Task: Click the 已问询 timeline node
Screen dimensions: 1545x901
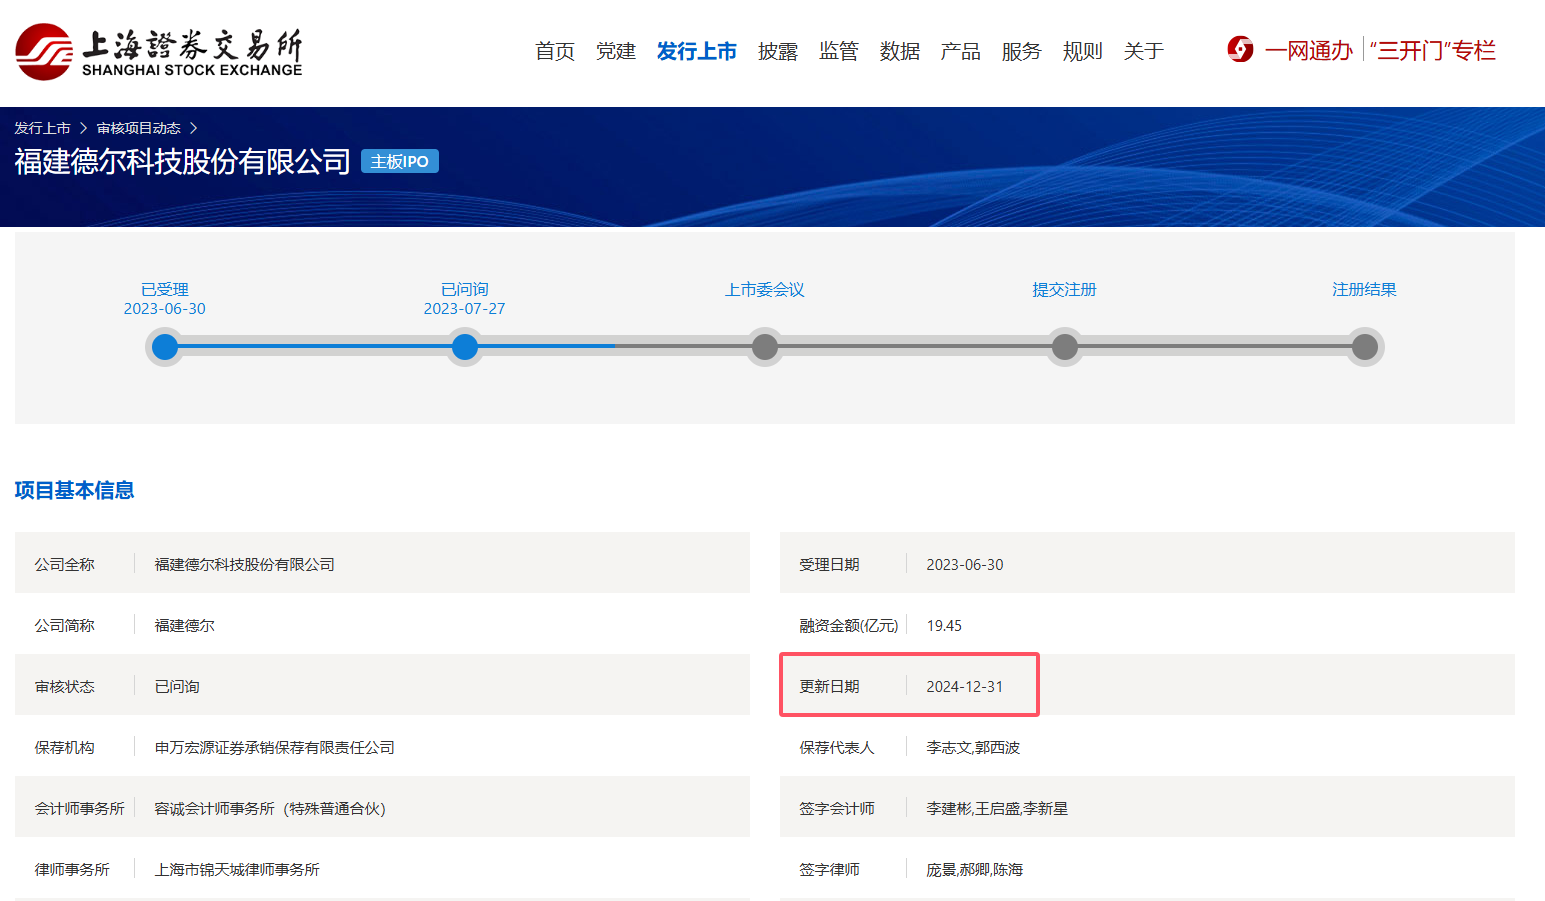Action: [x=465, y=347]
